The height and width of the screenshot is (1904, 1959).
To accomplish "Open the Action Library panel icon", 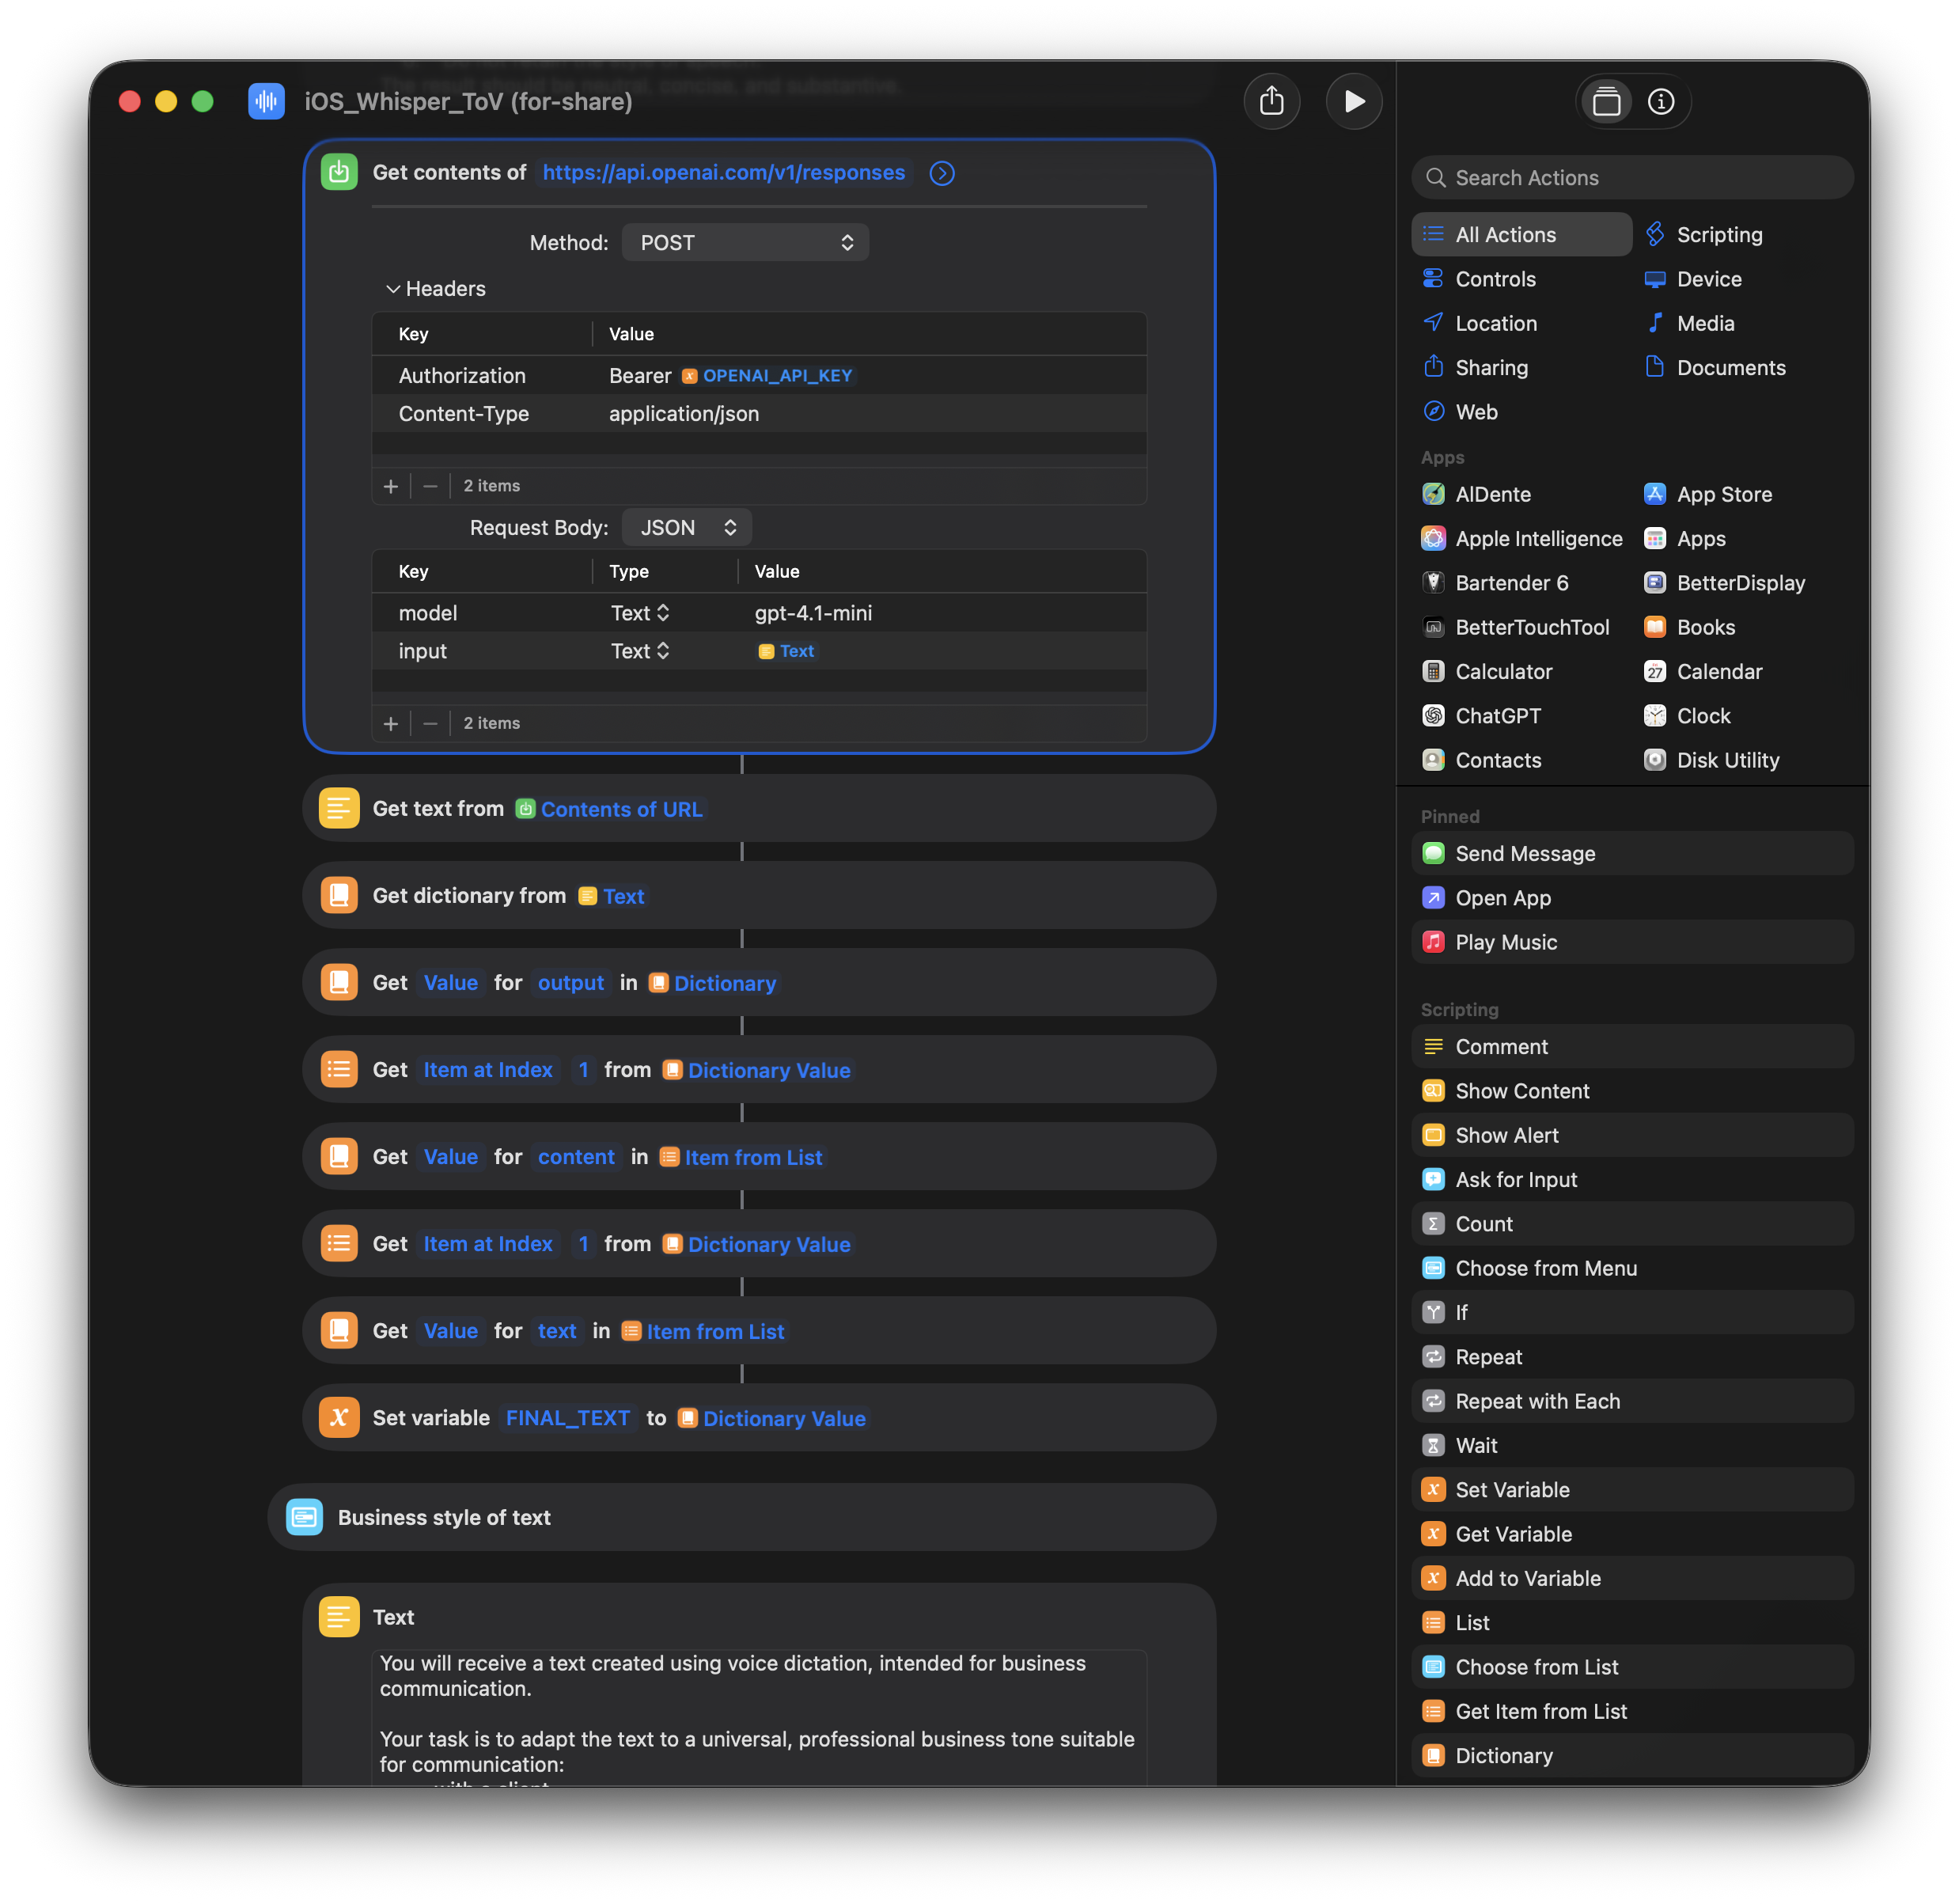I will point(1606,101).
